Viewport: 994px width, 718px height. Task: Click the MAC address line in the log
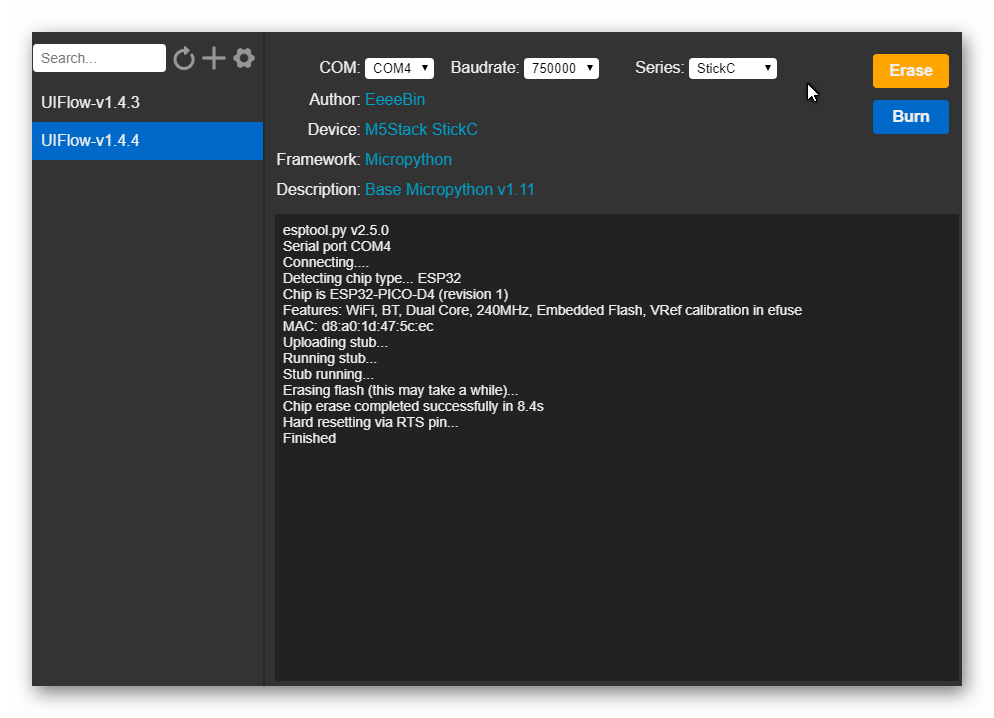(358, 326)
